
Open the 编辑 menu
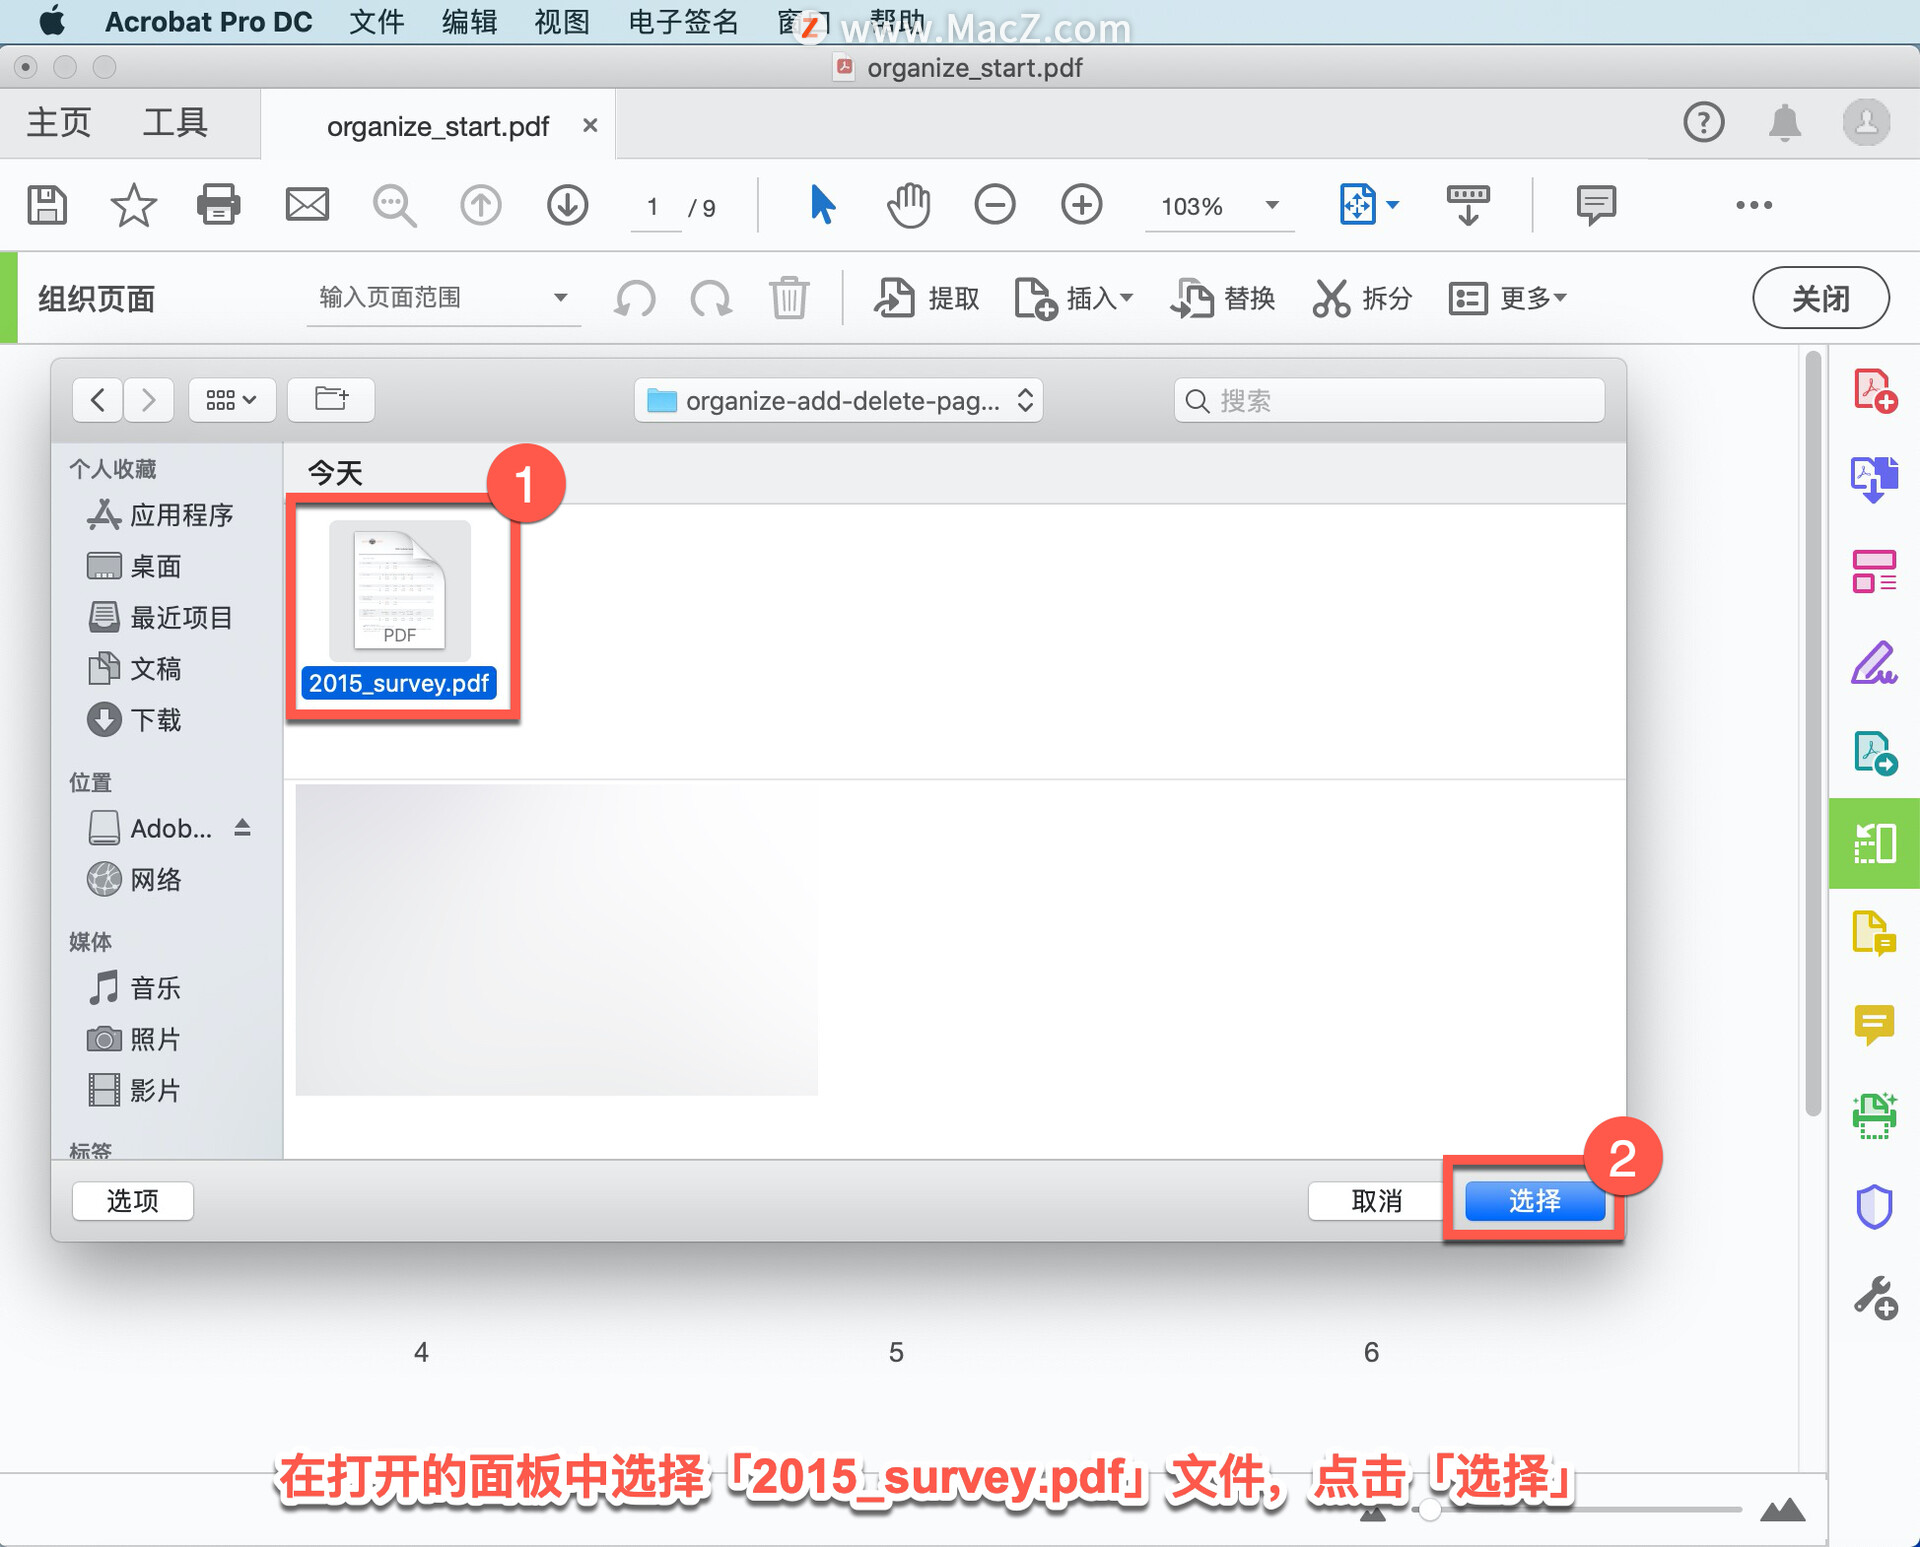[470, 21]
